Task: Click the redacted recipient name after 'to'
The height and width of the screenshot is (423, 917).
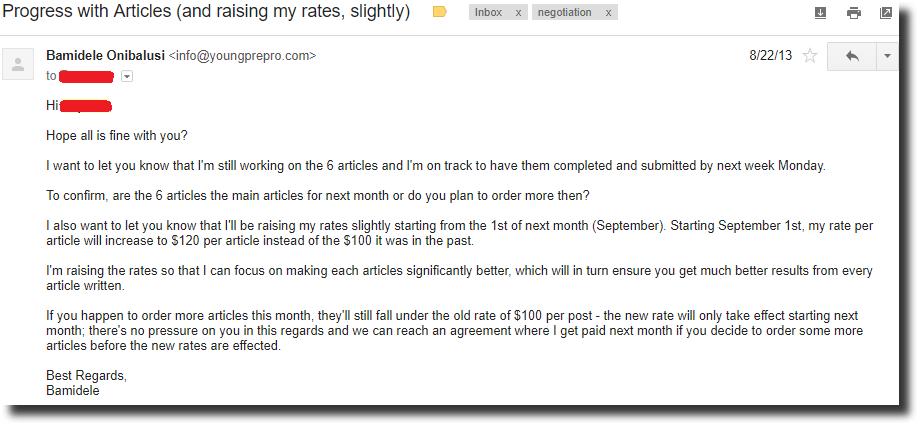Action: coord(88,76)
